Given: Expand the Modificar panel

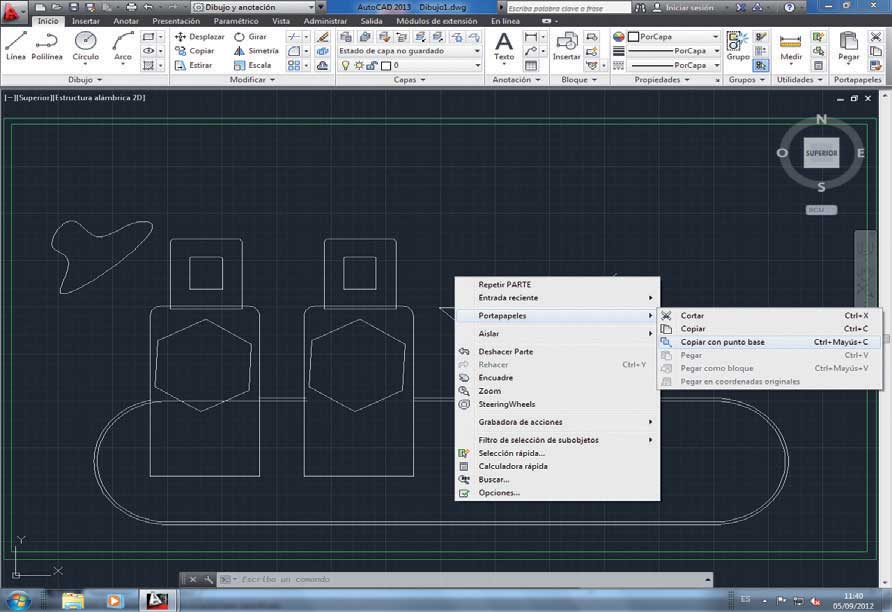Looking at the screenshot, I should pyautogui.click(x=252, y=80).
